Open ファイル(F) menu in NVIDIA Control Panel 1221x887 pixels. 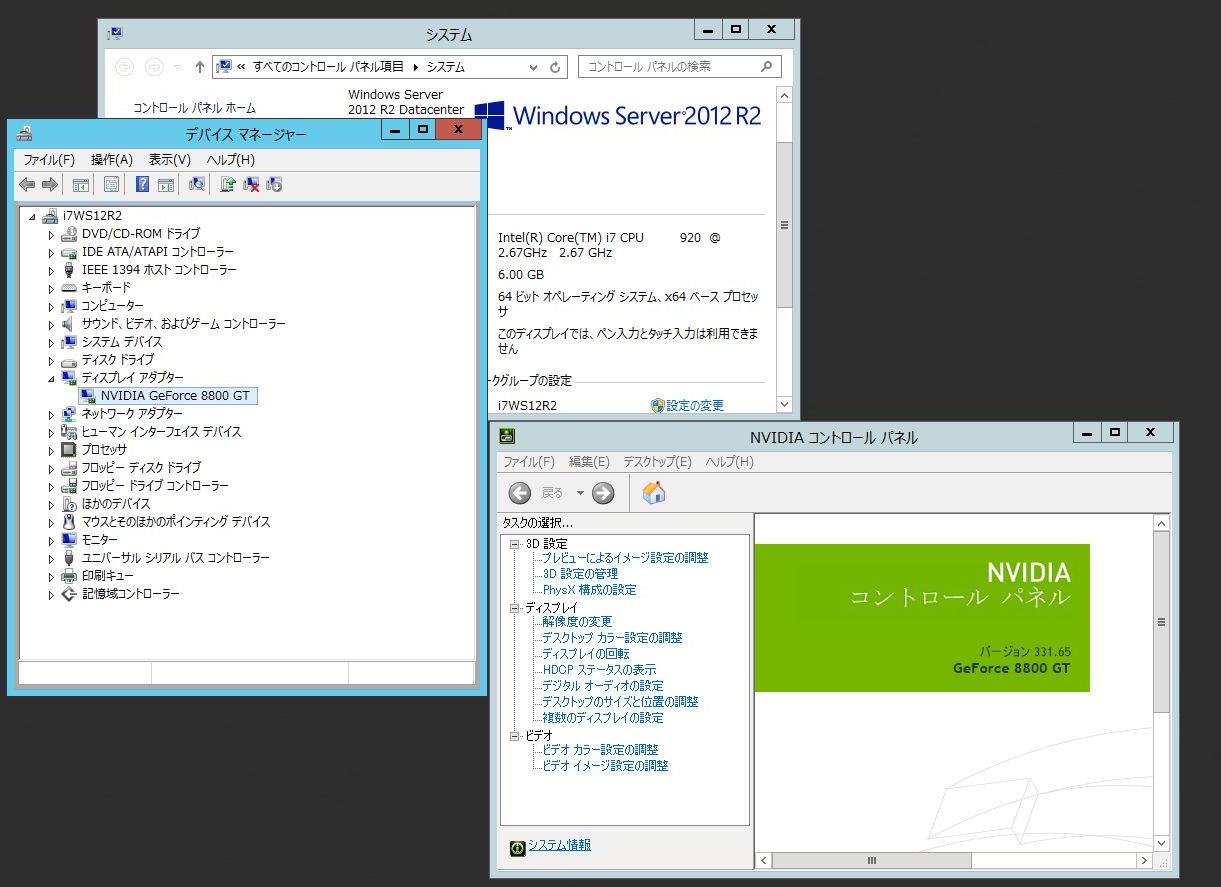[x=529, y=462]
